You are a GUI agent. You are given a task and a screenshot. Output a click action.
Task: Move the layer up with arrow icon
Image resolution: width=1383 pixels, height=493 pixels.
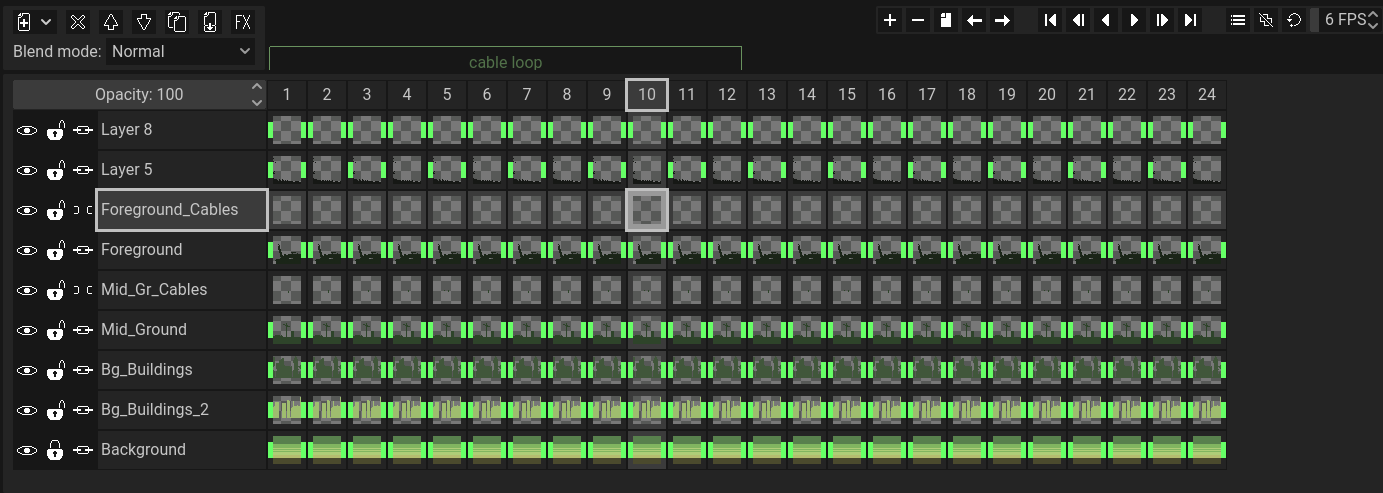[111, 21]
